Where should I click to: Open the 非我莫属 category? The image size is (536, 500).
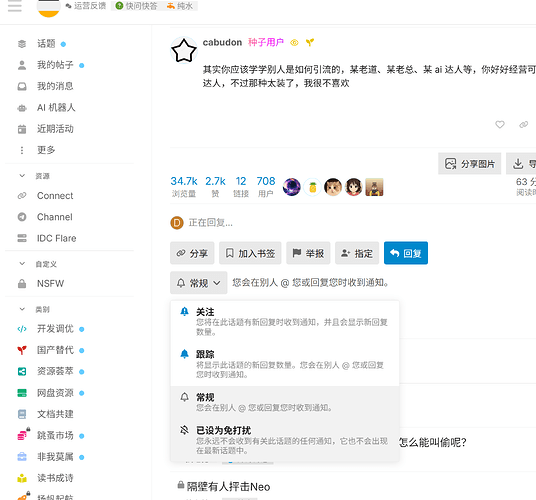pos(55,457)
